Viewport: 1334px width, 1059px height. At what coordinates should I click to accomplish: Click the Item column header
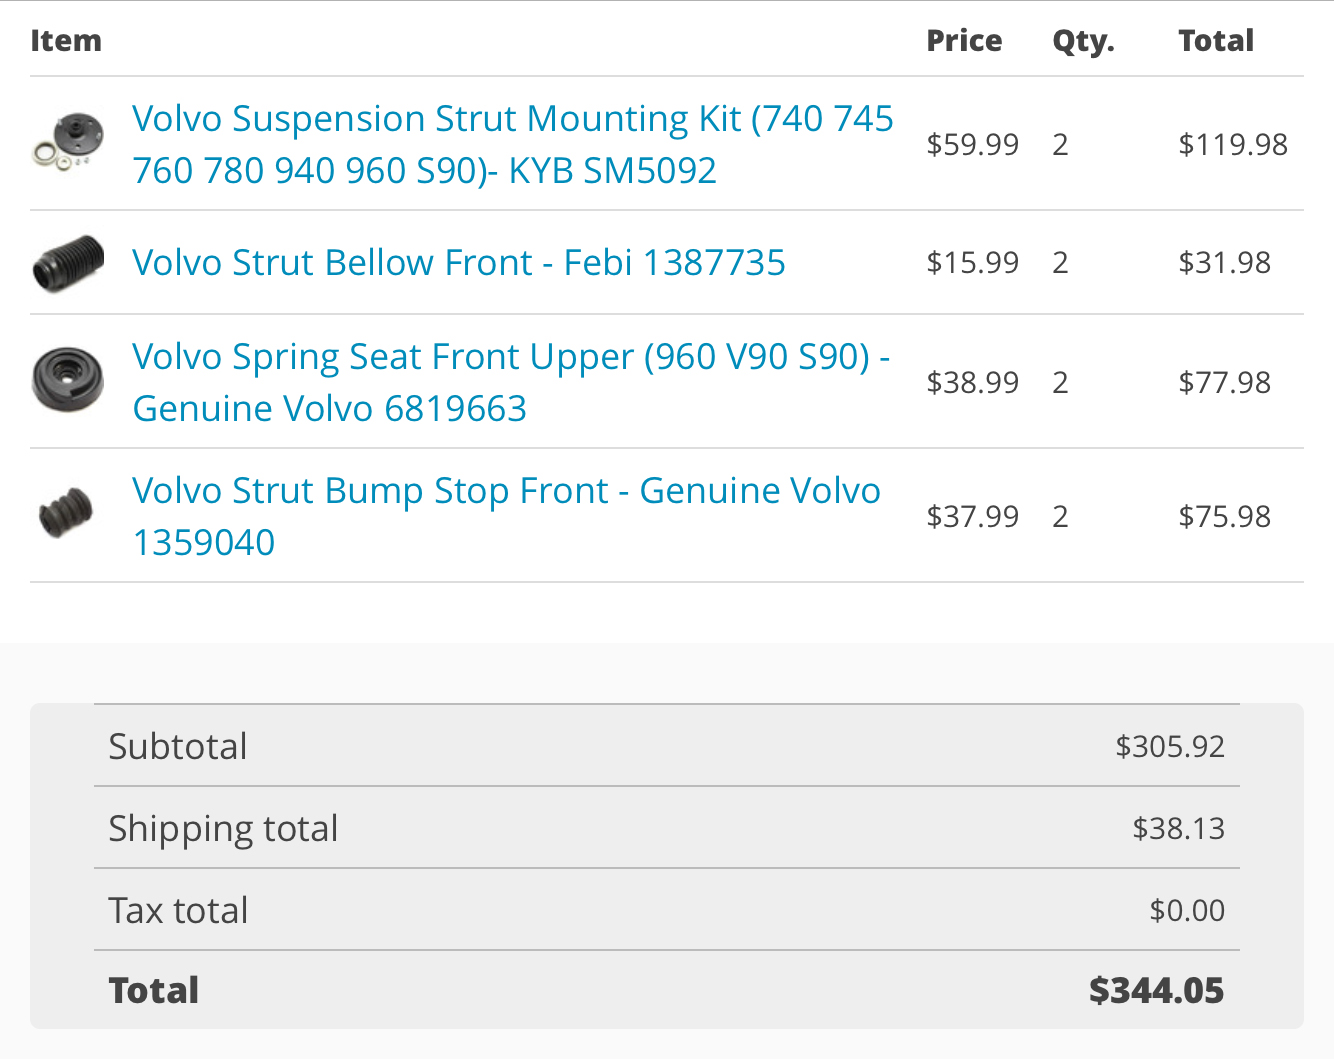click(x=66, y=40)
